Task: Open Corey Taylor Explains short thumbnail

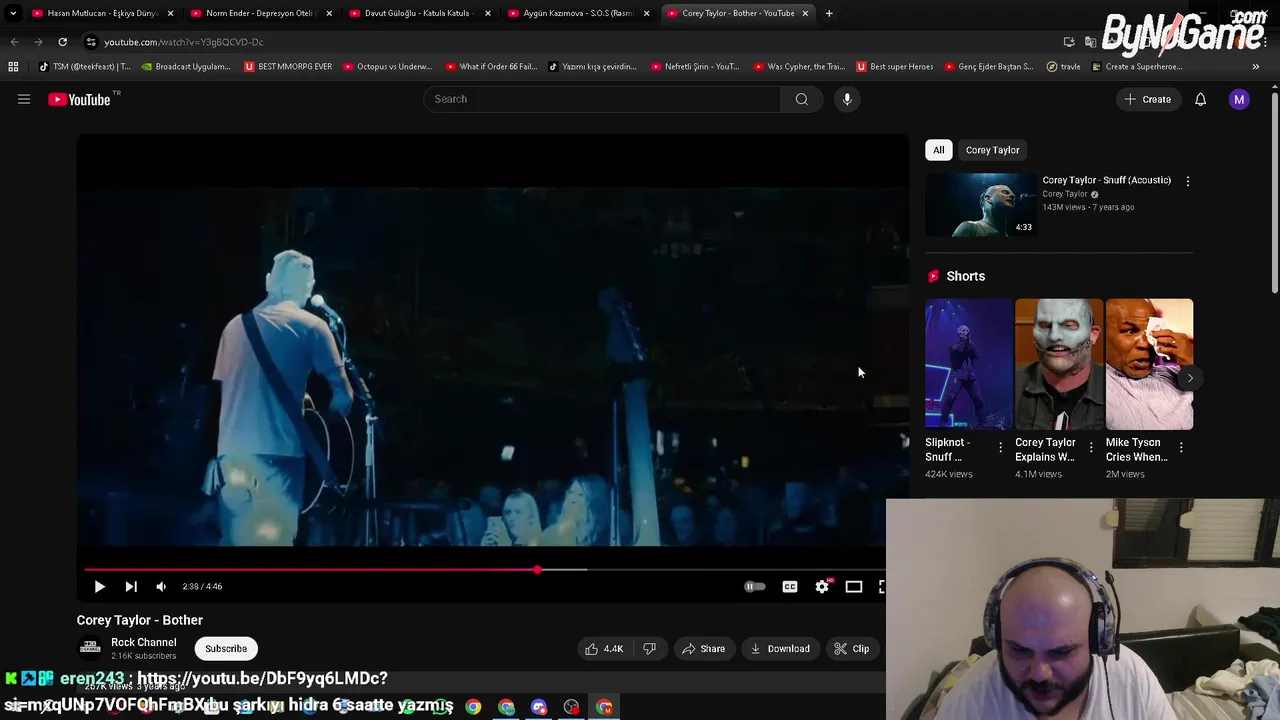Action: tap(1059, 364)
